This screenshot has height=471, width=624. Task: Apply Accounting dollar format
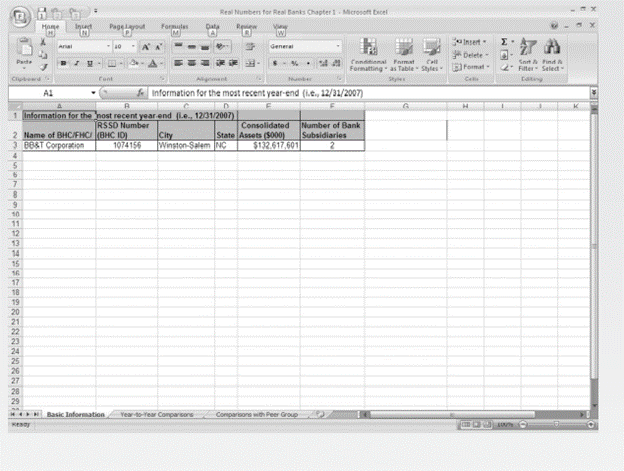pyautogui.click(x=275, y=63)
